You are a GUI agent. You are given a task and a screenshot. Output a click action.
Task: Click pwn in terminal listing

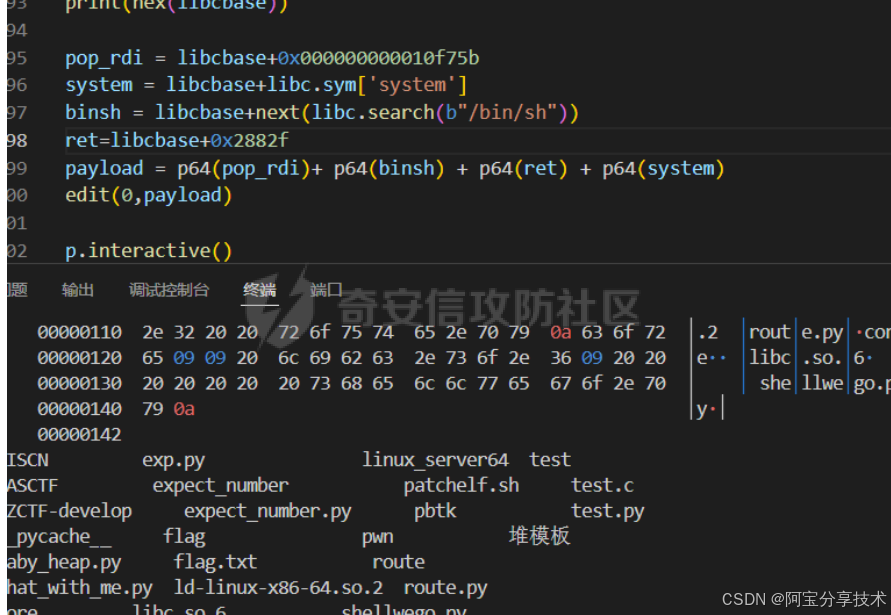coord(378,537)
